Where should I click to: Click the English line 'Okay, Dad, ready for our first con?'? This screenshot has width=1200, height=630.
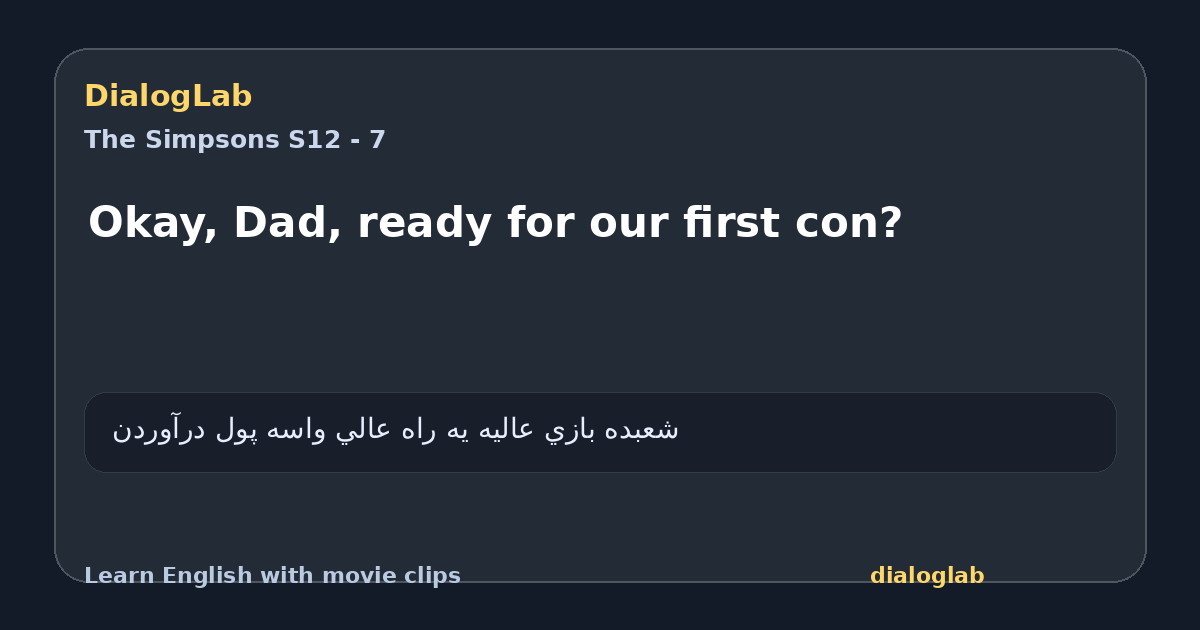pos(495,223)
